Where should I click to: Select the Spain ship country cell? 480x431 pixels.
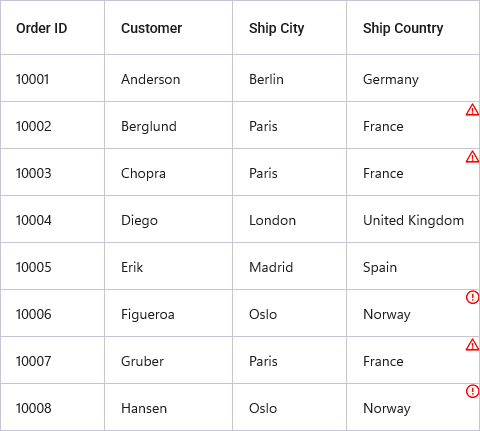[413, 266]
